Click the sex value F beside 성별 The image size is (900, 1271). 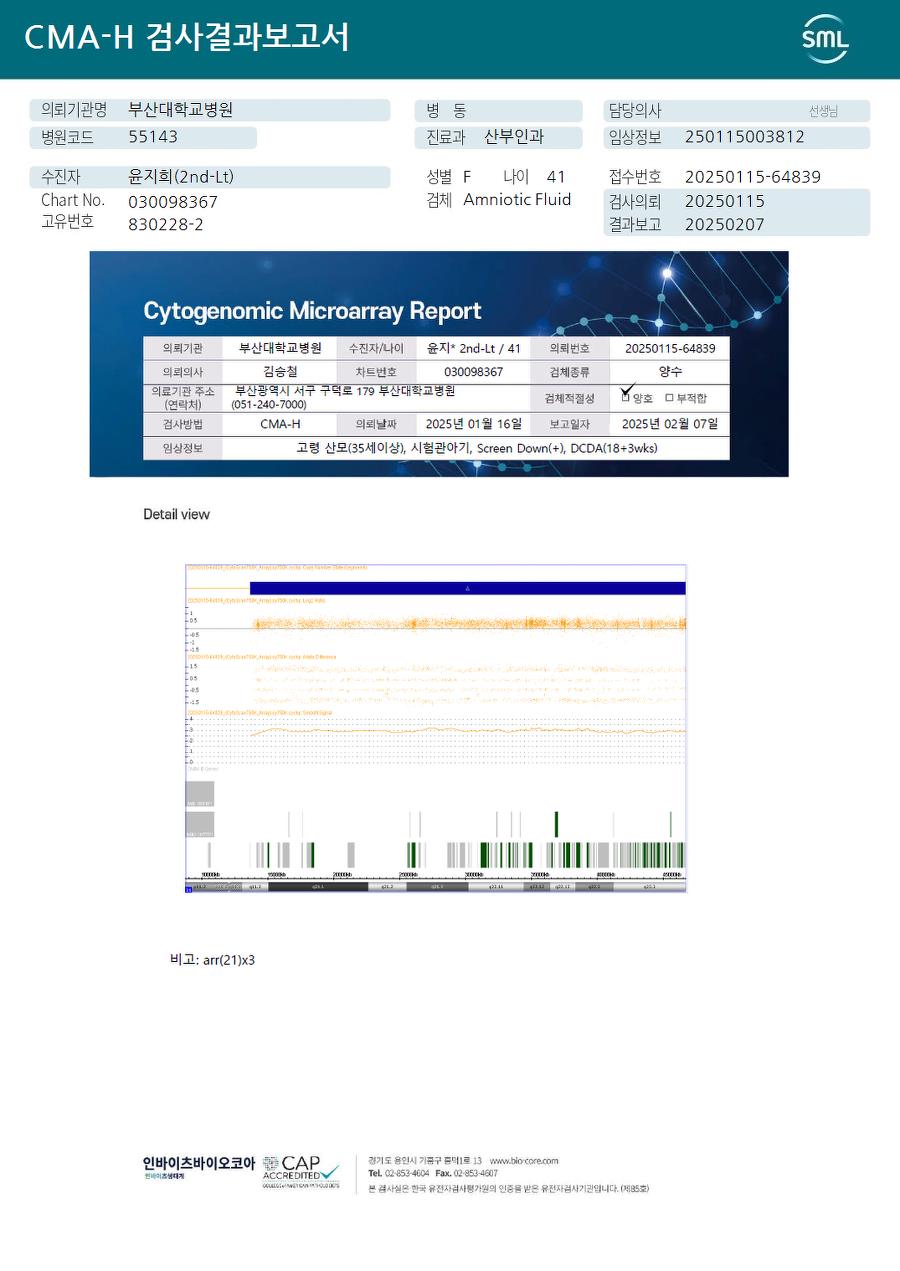(x=467, y=177)
